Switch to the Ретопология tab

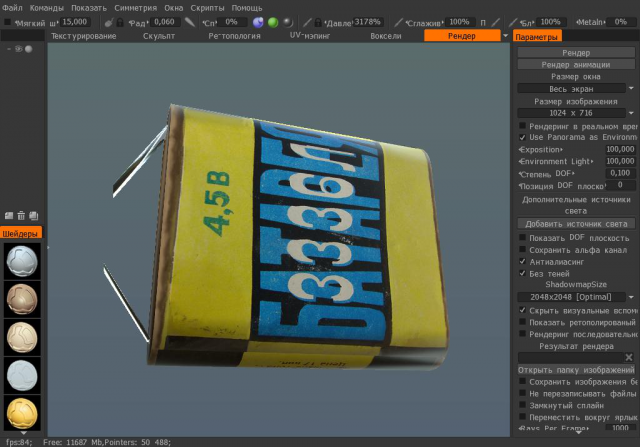point(234,36)
